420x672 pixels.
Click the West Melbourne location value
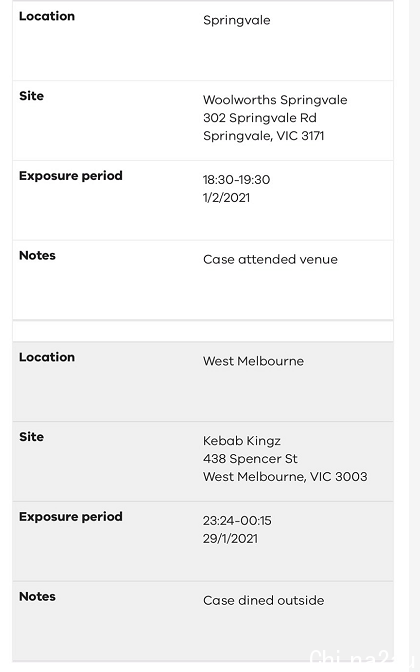pyautogui.click(x=253, y=361)
